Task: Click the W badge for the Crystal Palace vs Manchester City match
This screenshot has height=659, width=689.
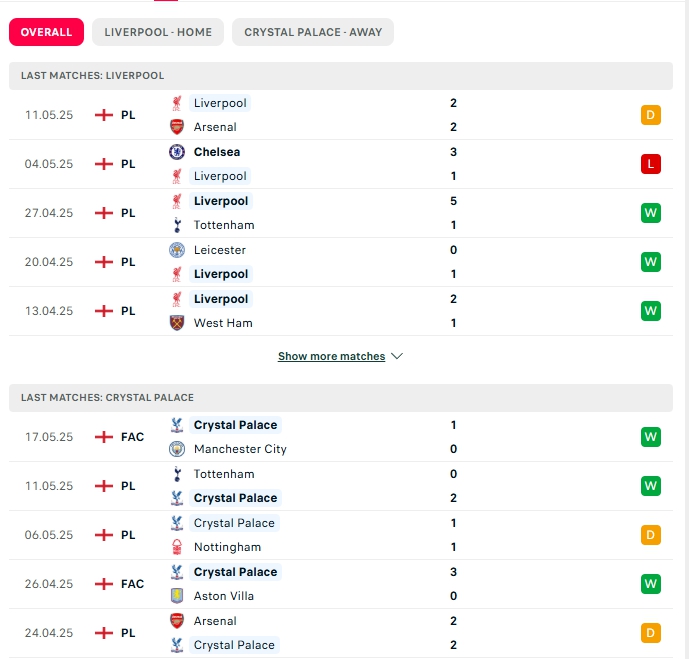Action: click(x=650, y=437)
